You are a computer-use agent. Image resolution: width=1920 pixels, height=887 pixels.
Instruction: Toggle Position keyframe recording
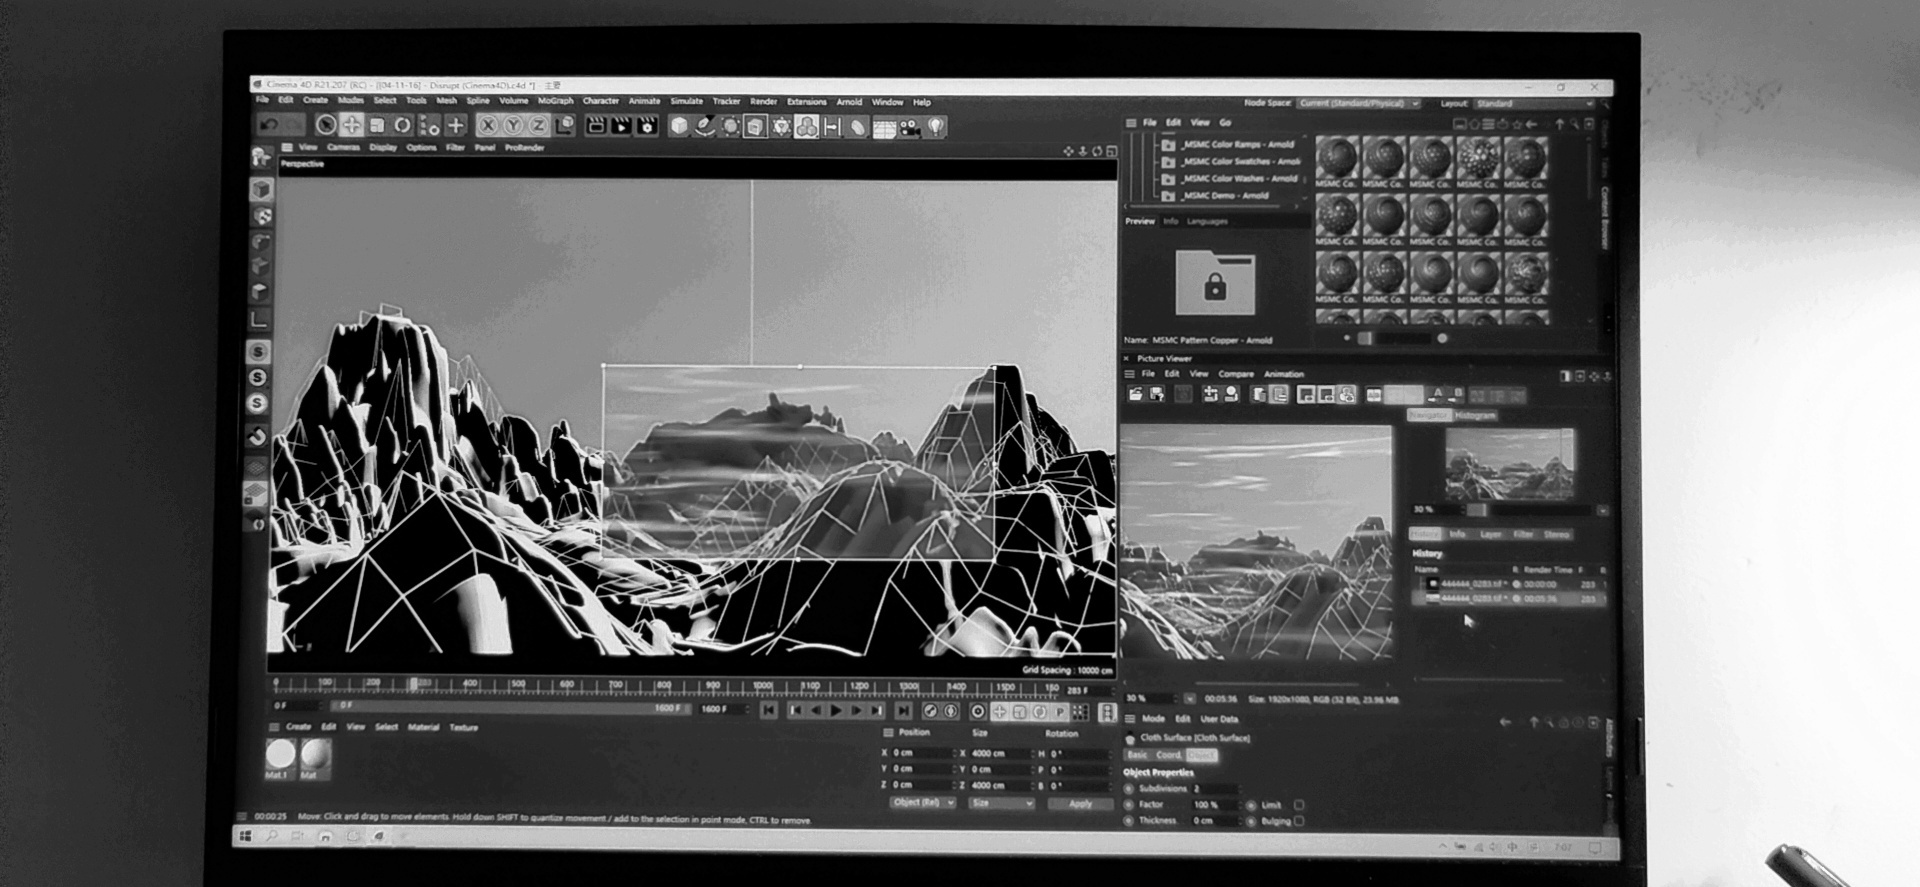tap(999, 712)
